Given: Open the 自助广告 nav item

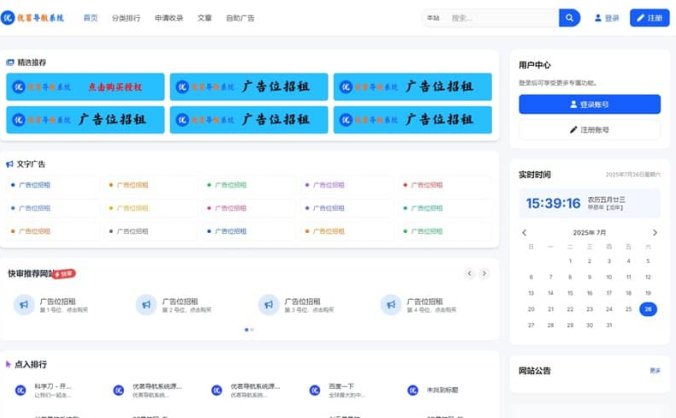Looking at the screenshot, I should point(240,18).
